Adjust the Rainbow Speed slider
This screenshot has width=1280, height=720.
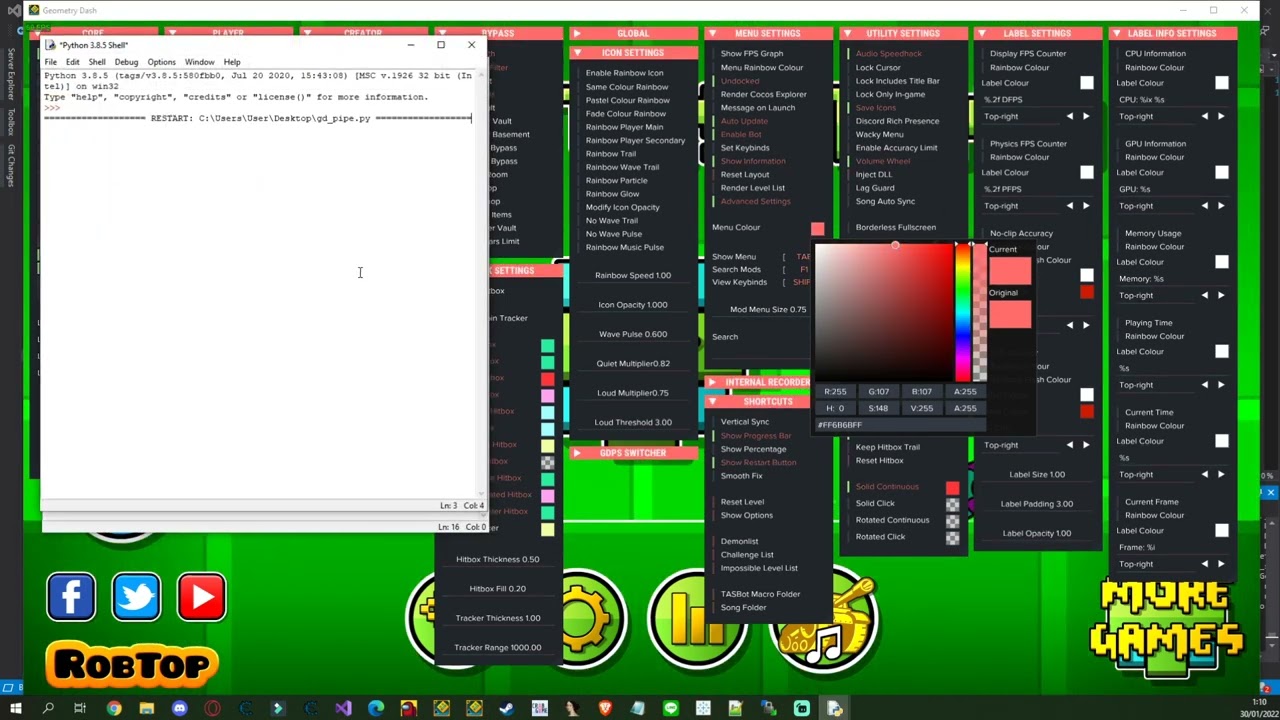[x=633, y=275]
